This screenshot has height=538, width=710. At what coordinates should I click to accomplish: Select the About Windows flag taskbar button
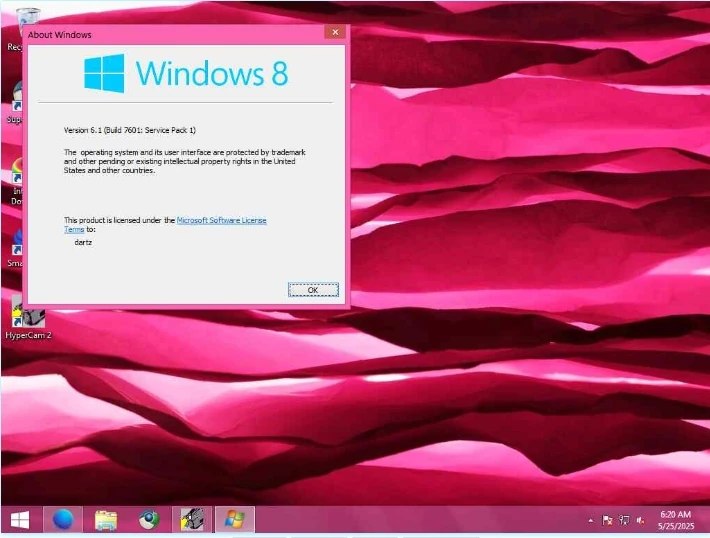pyautogui.click(x=235, y=519)
